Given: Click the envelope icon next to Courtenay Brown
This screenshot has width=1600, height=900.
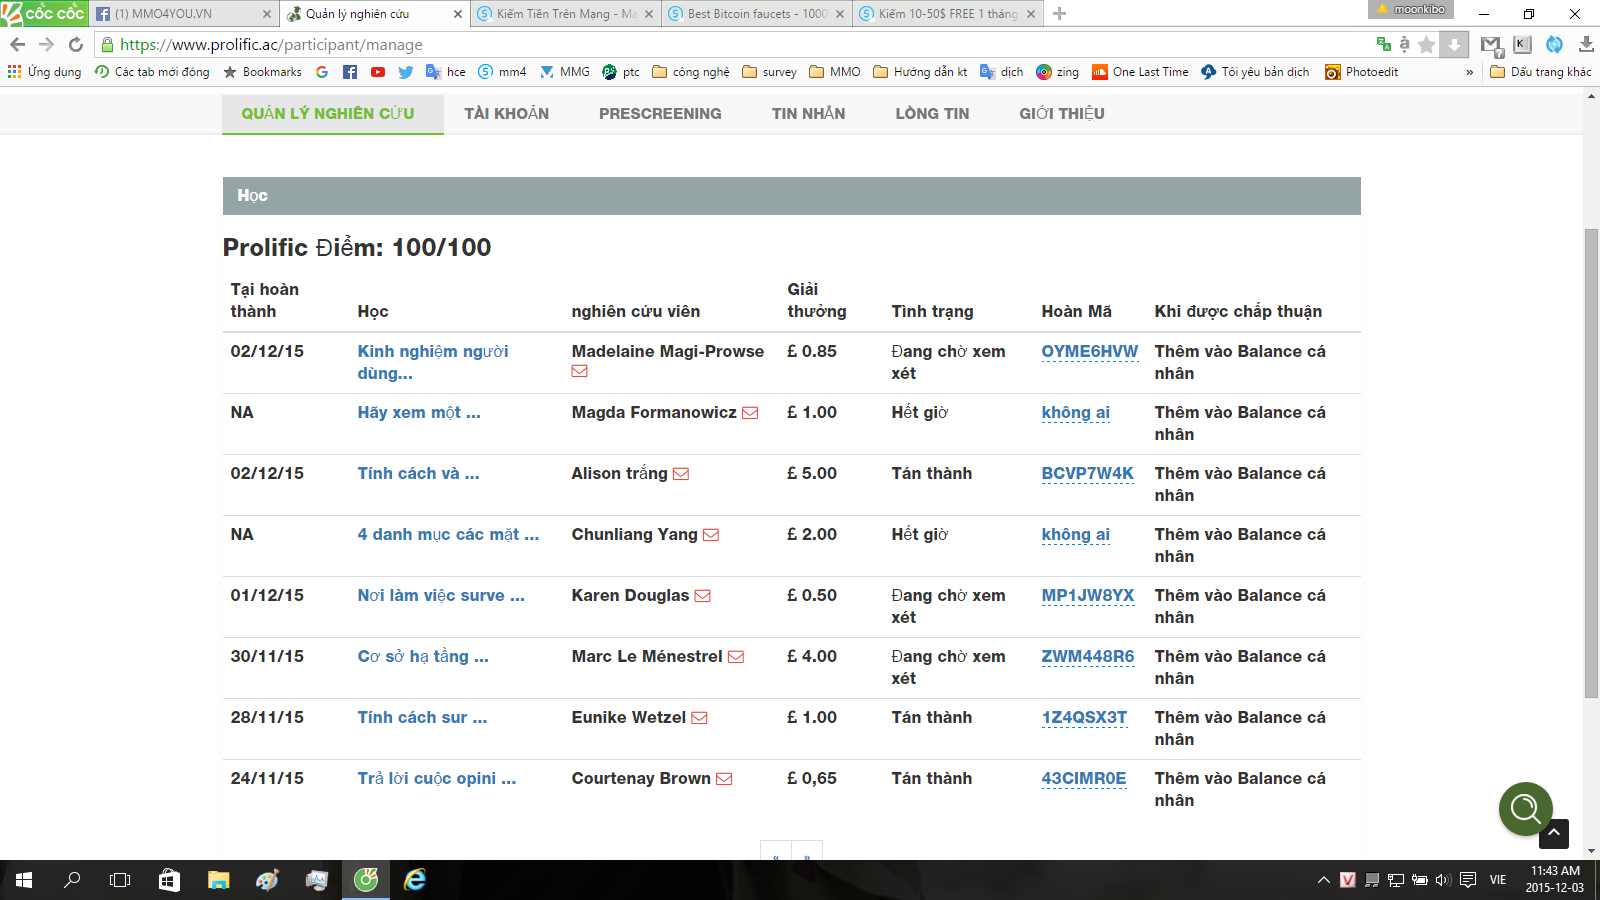Looking at the screenshot, I should (724, 779).
